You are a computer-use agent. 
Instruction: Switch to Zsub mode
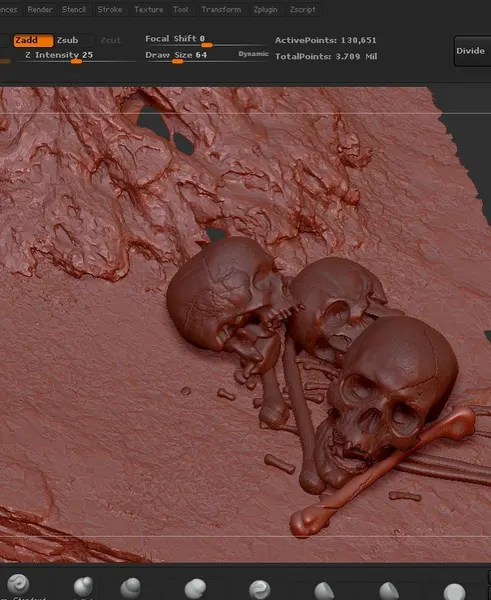point(67,40)
